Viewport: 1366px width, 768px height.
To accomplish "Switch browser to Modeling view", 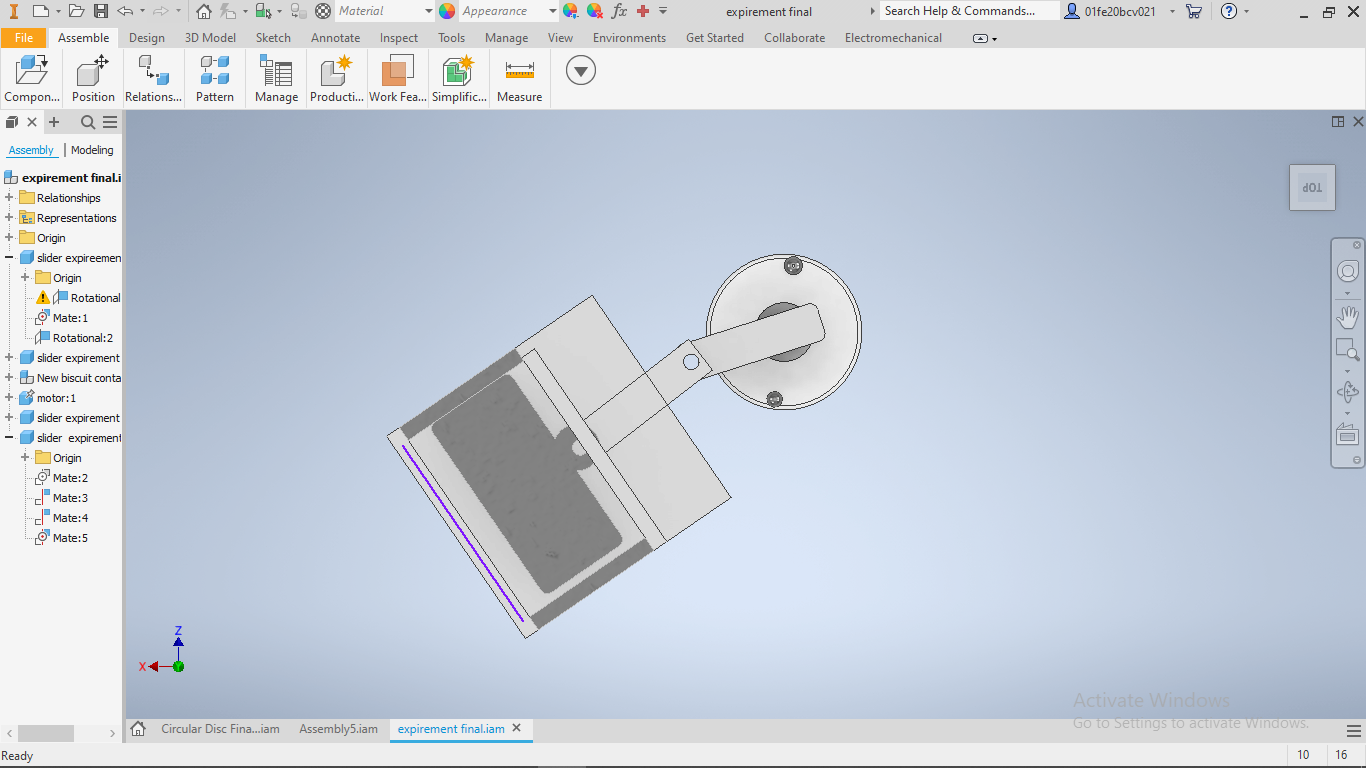I will point(92,150).
